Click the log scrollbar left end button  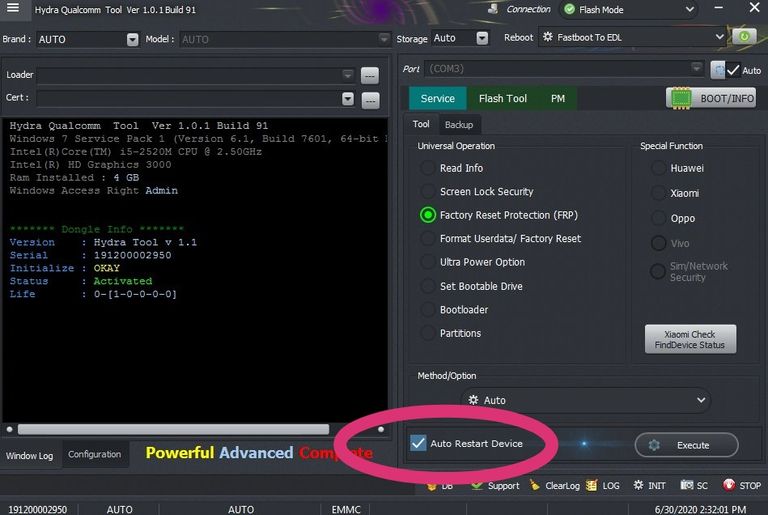point(9,429)
